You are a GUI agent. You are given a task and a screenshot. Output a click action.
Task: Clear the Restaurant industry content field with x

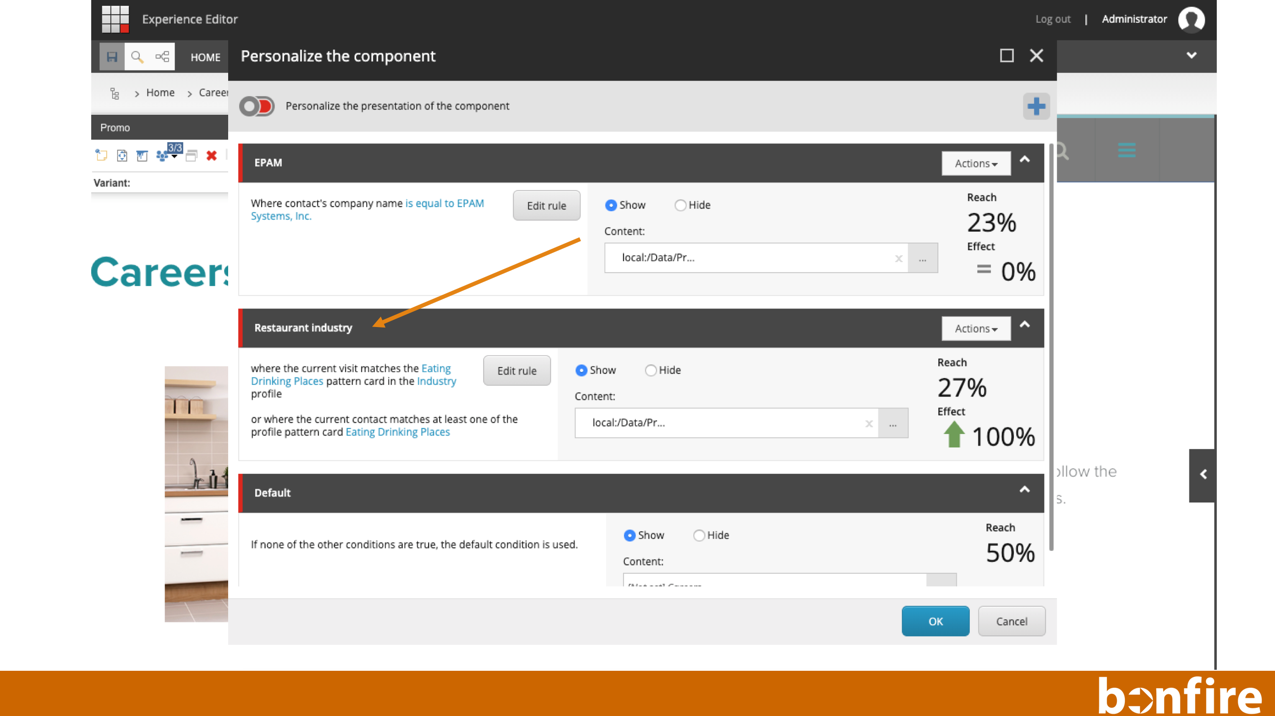point(868,423)
